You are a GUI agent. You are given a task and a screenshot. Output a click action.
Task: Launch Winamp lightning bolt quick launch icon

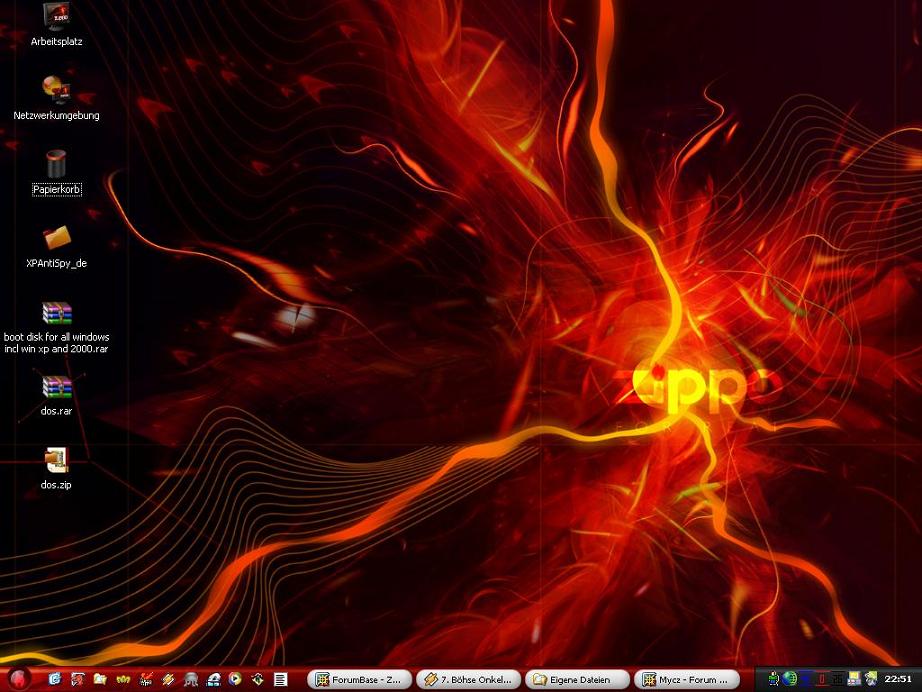(168, 680)
